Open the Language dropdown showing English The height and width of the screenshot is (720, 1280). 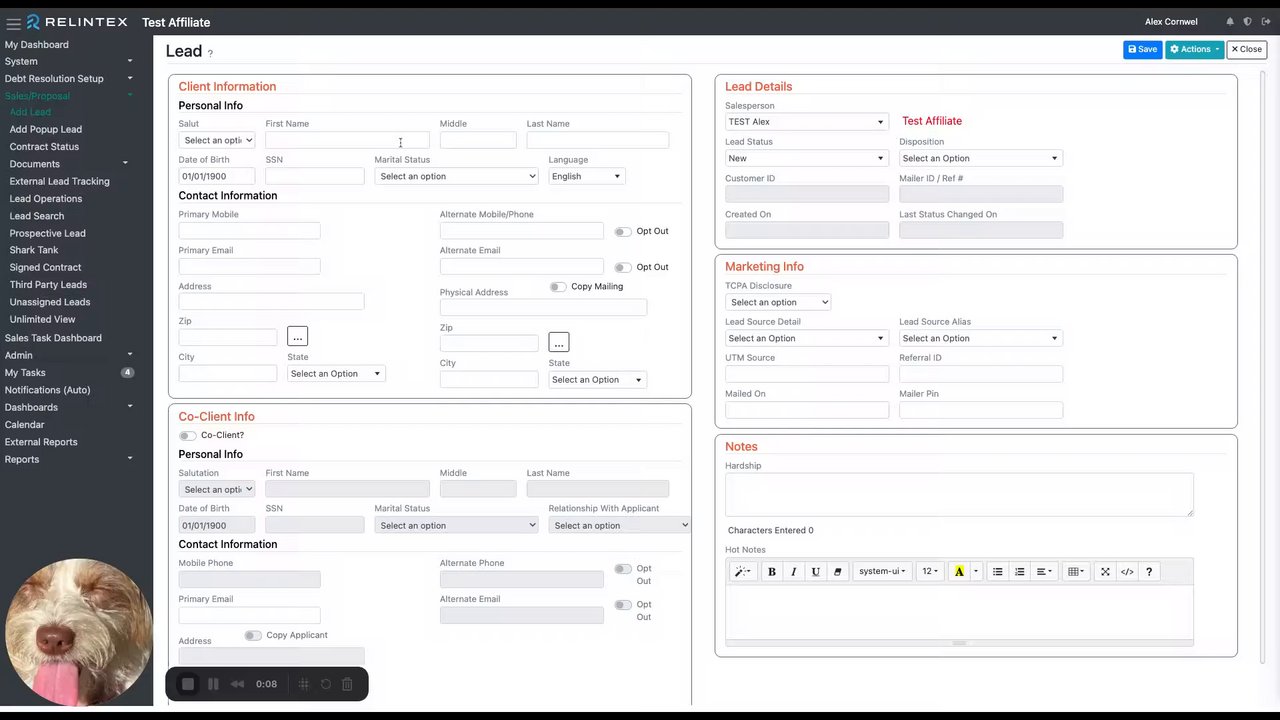point(586,176)
